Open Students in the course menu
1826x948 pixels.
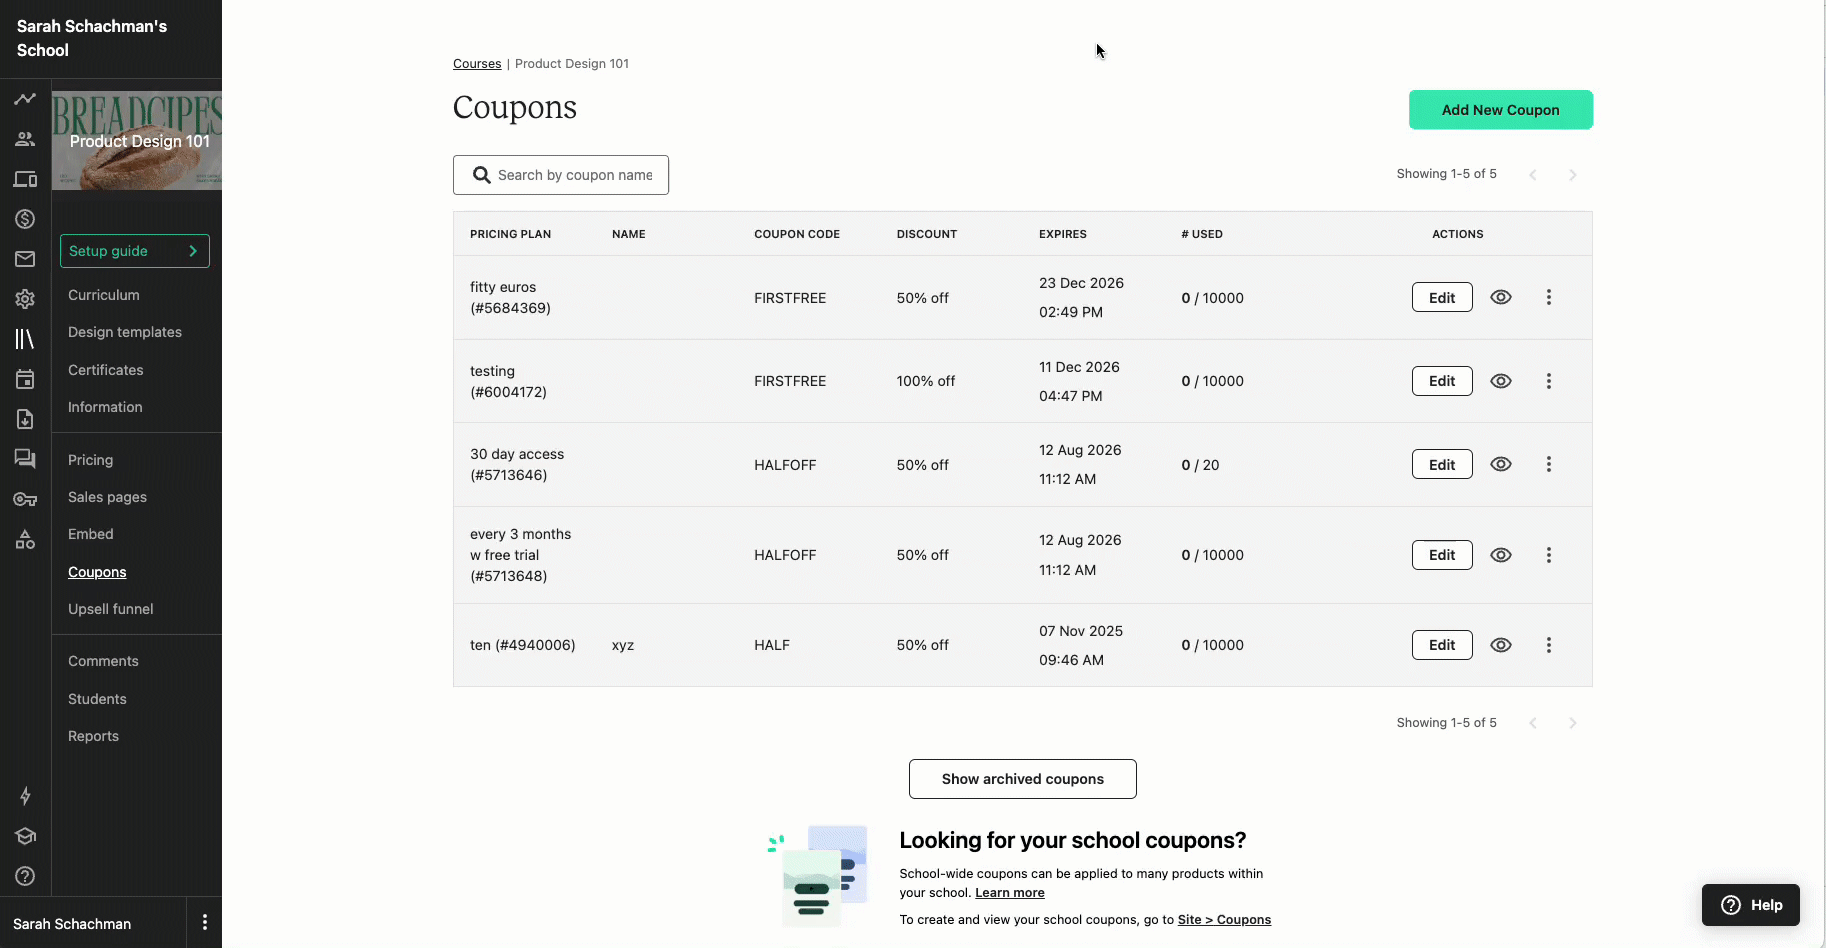pyautogui.click(x=97, y=699)
